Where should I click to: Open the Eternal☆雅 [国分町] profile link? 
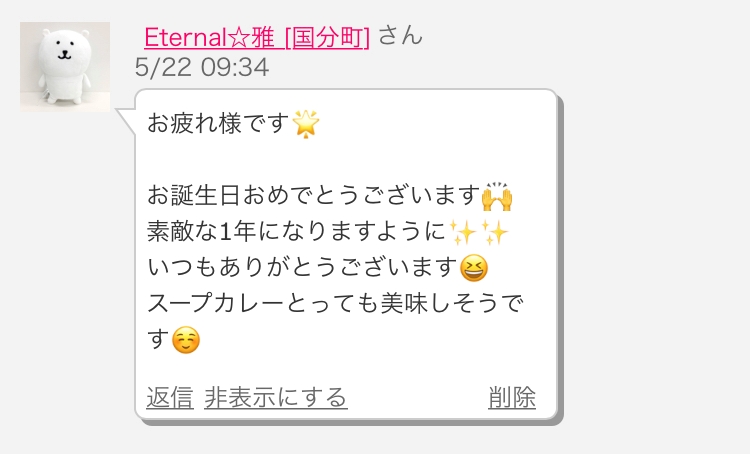point(257,37)
